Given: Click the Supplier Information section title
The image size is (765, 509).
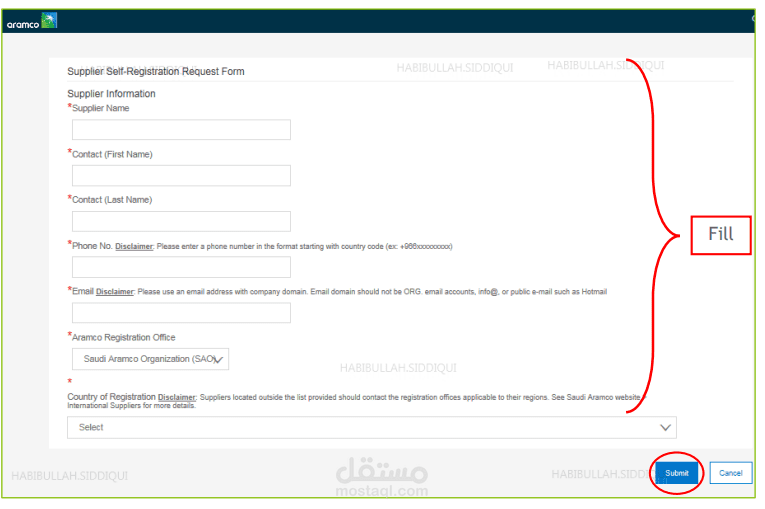Looking at the screenshot, I should [x=112, y=94].
